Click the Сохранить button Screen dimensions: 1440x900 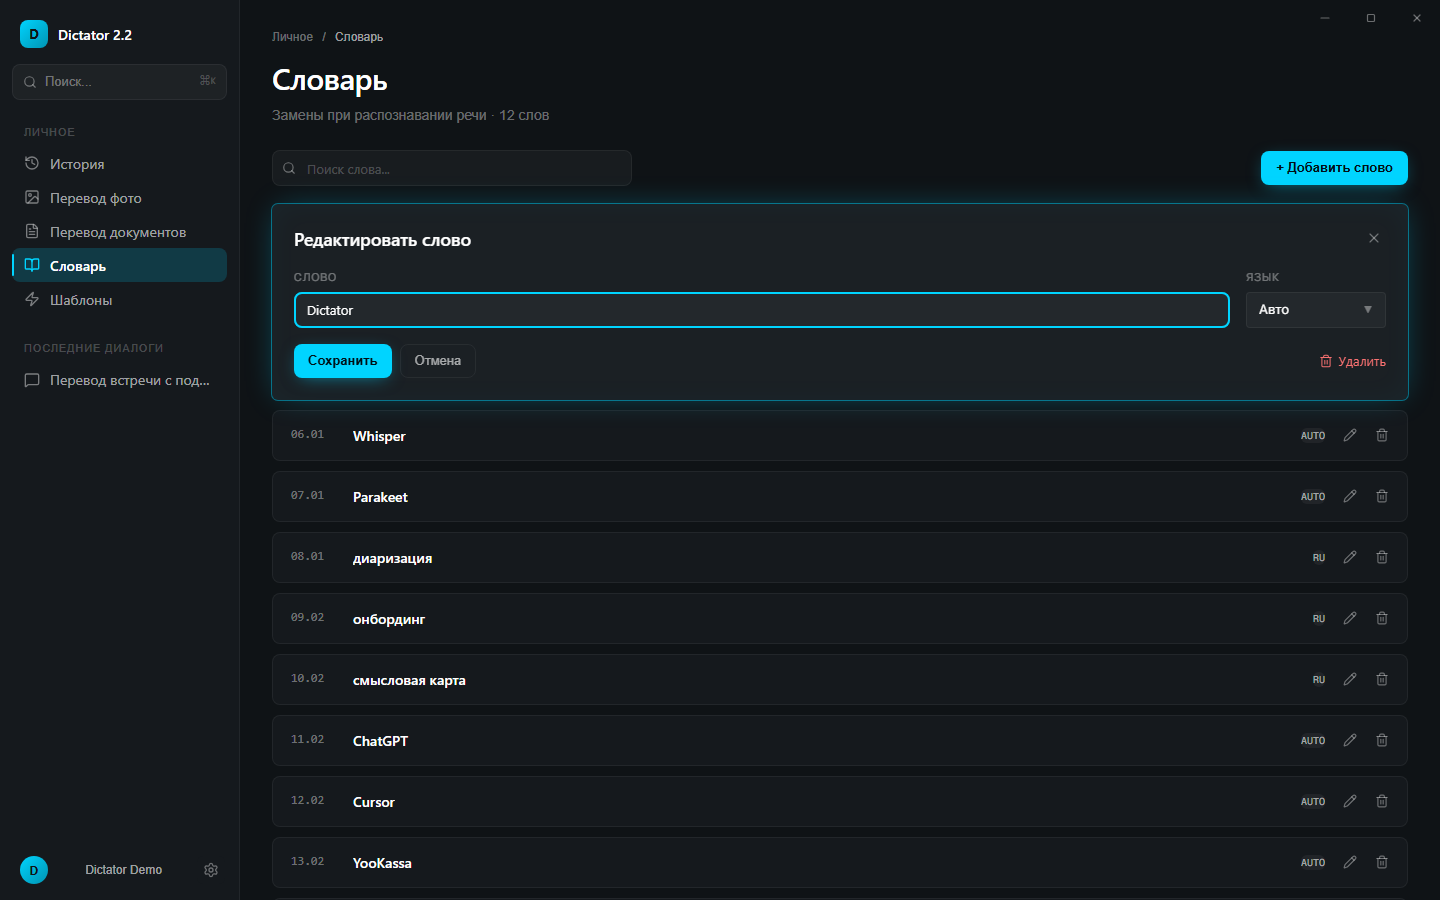pyautogui.click(x=343, y=361)
